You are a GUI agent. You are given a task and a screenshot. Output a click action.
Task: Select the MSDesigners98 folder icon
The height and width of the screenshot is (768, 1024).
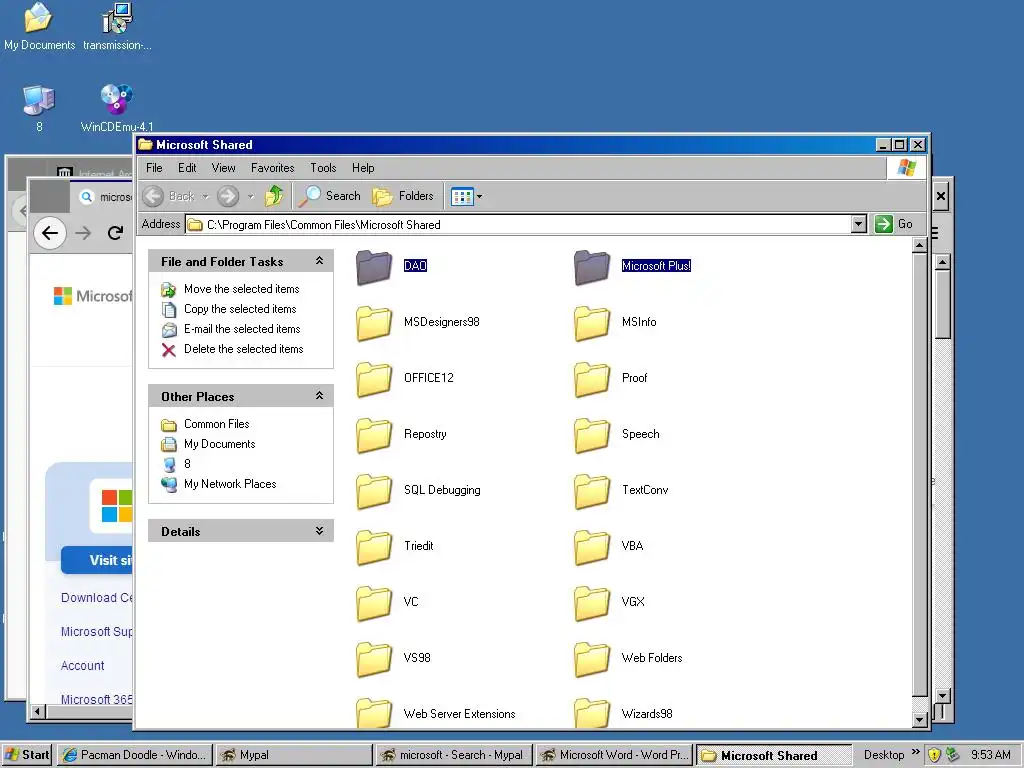(x=374, y=323)
